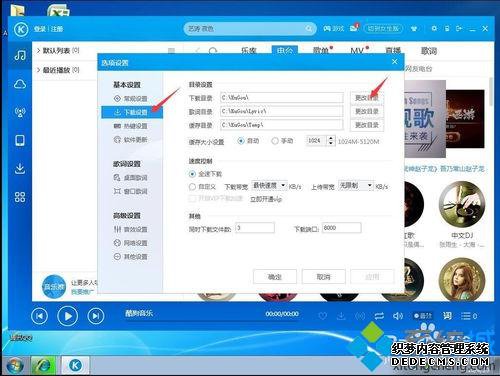Click the 下载目录 path field

(282, 98)
